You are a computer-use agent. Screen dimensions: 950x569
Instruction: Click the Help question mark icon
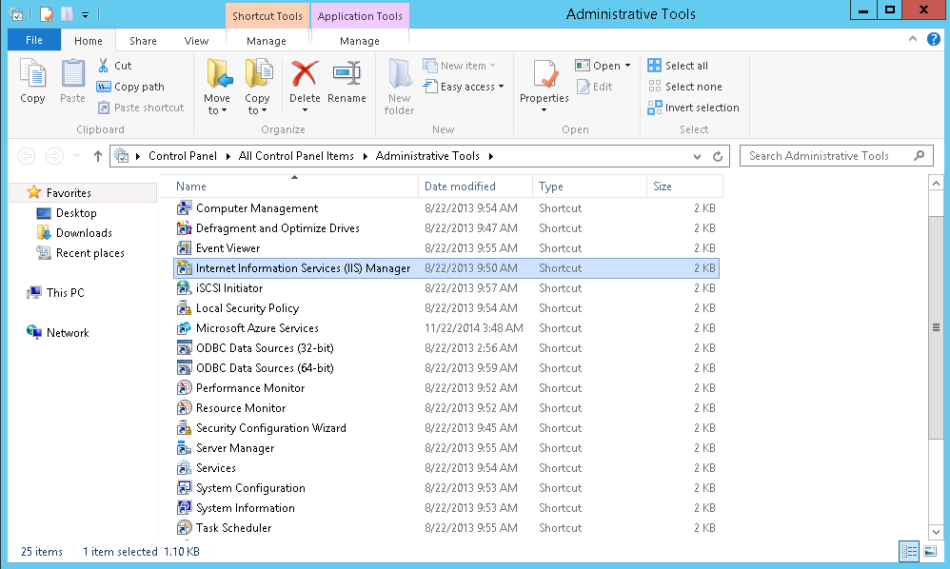pos(933,40)
